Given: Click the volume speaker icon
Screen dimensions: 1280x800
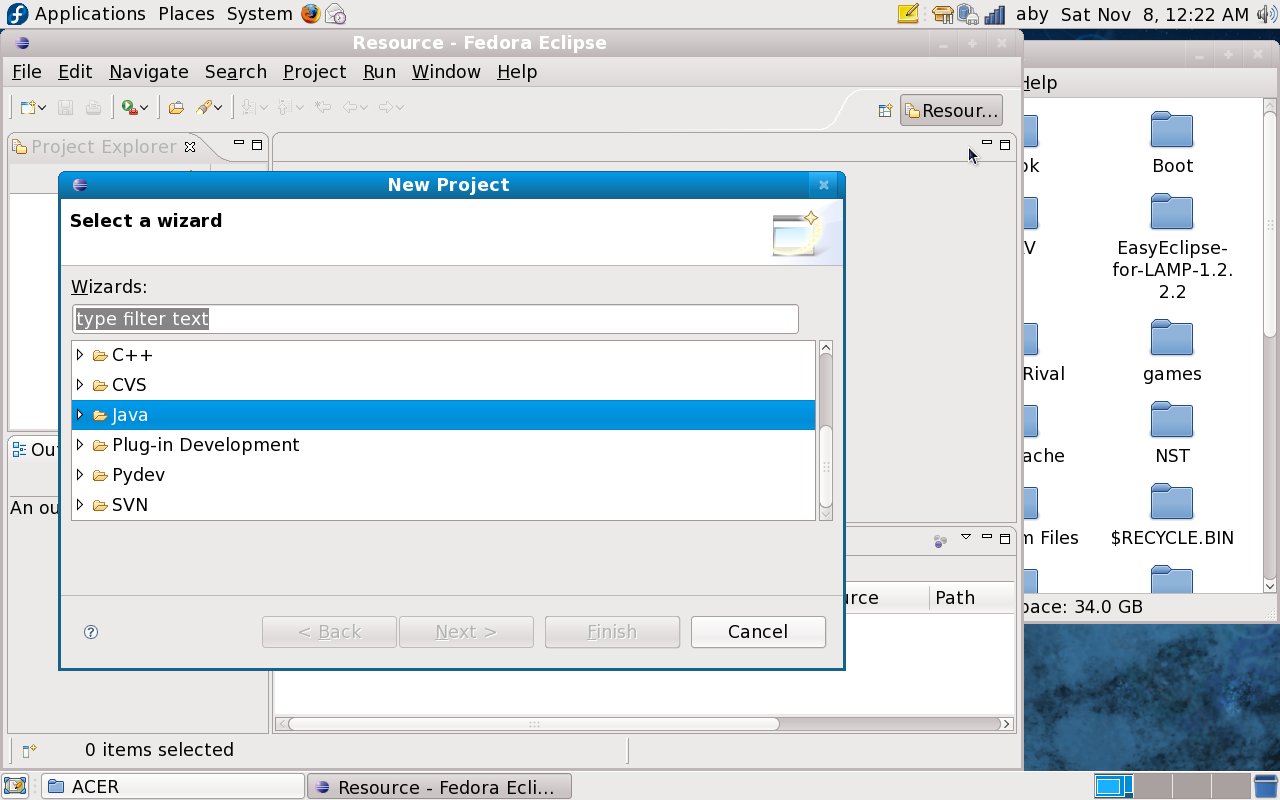Looking at the screenshot, I should click(x=1265, y=14).
